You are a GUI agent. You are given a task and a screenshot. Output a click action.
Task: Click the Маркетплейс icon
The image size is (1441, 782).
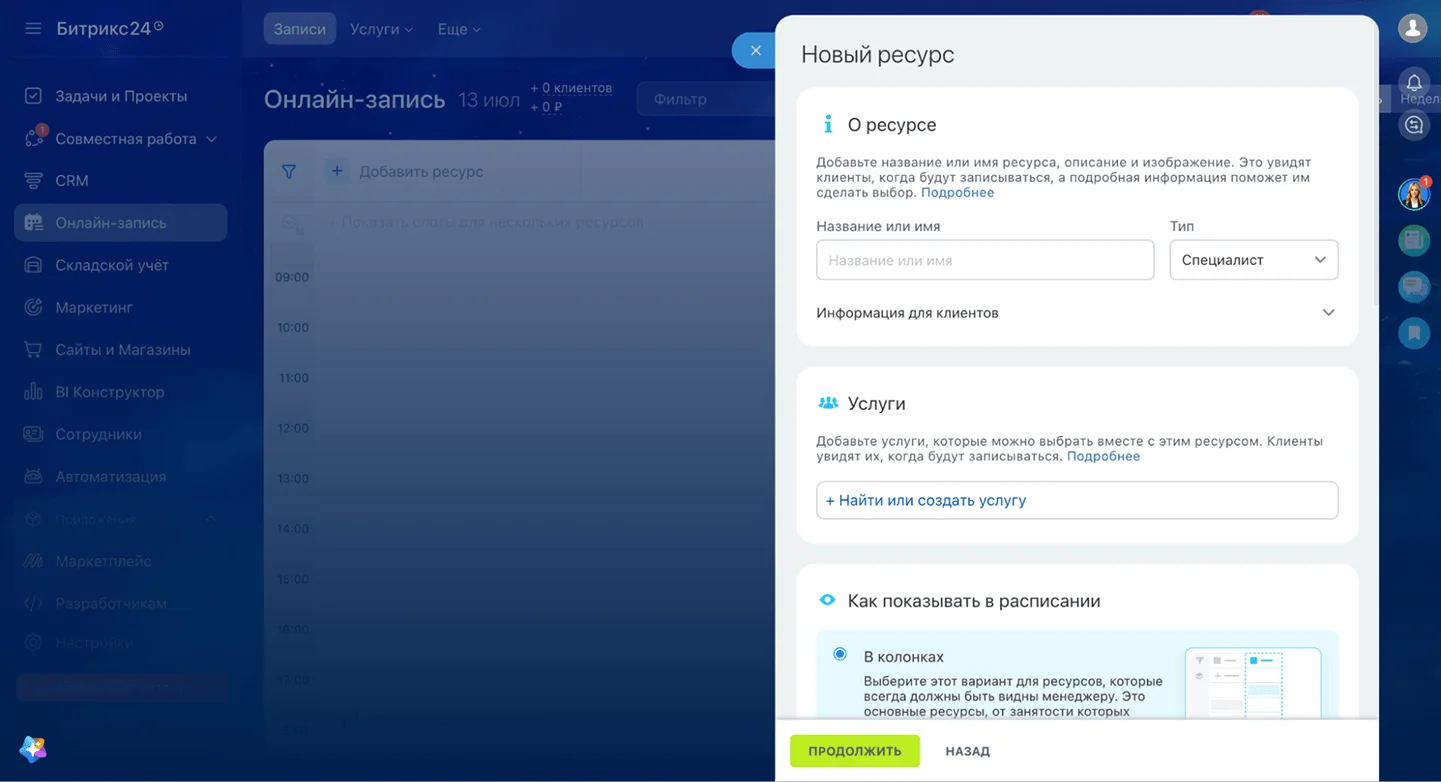pyautogui.click(x=33, y=561)
